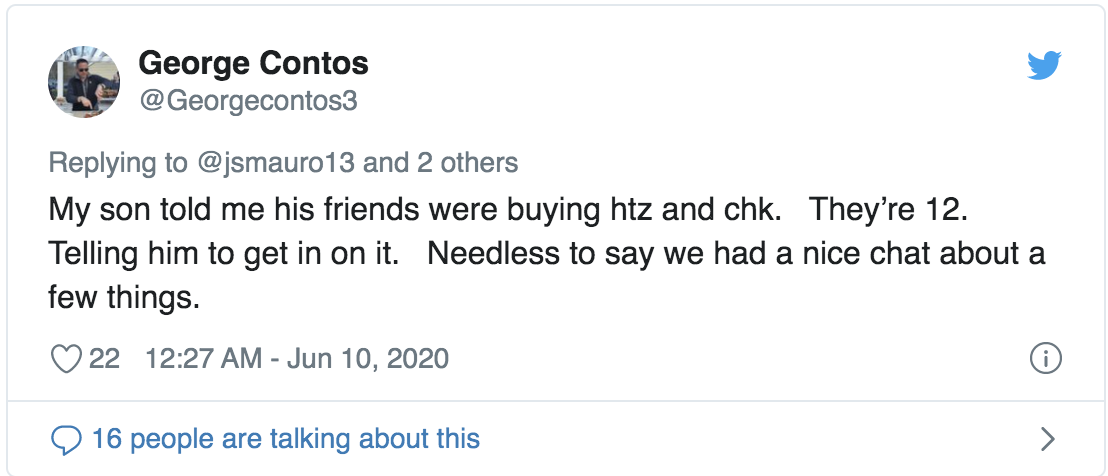Click the 12:27 AM time stamp
Image resolution: width=1108 pixels, height=476 pixels.
pos(202,358)
